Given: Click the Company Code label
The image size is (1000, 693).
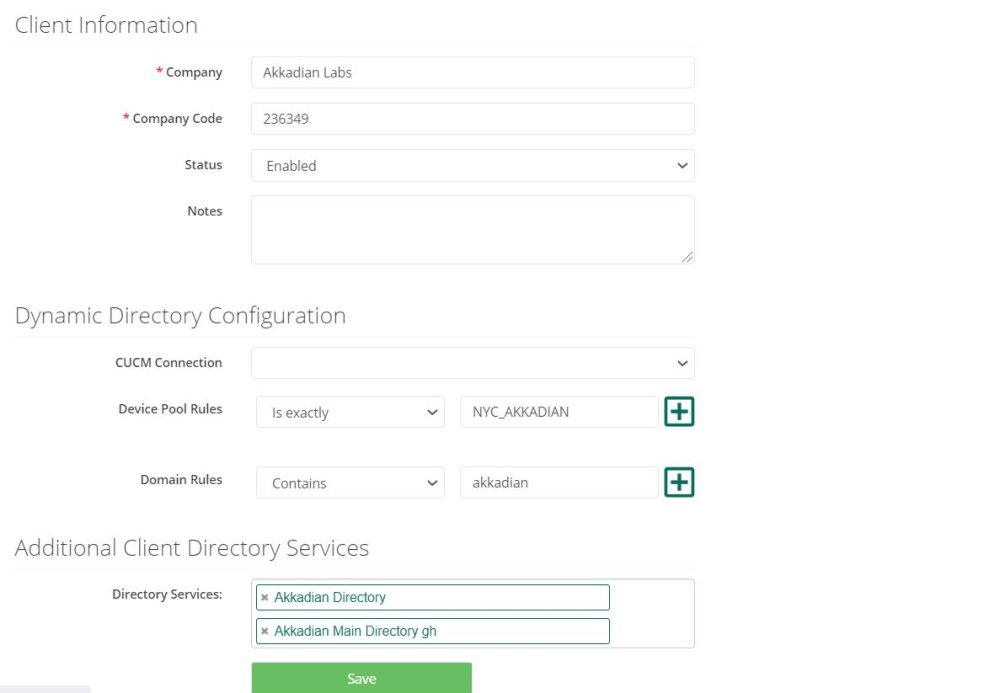Looking at the screenshot, I should pyautogui.click(x=177, y=119).
